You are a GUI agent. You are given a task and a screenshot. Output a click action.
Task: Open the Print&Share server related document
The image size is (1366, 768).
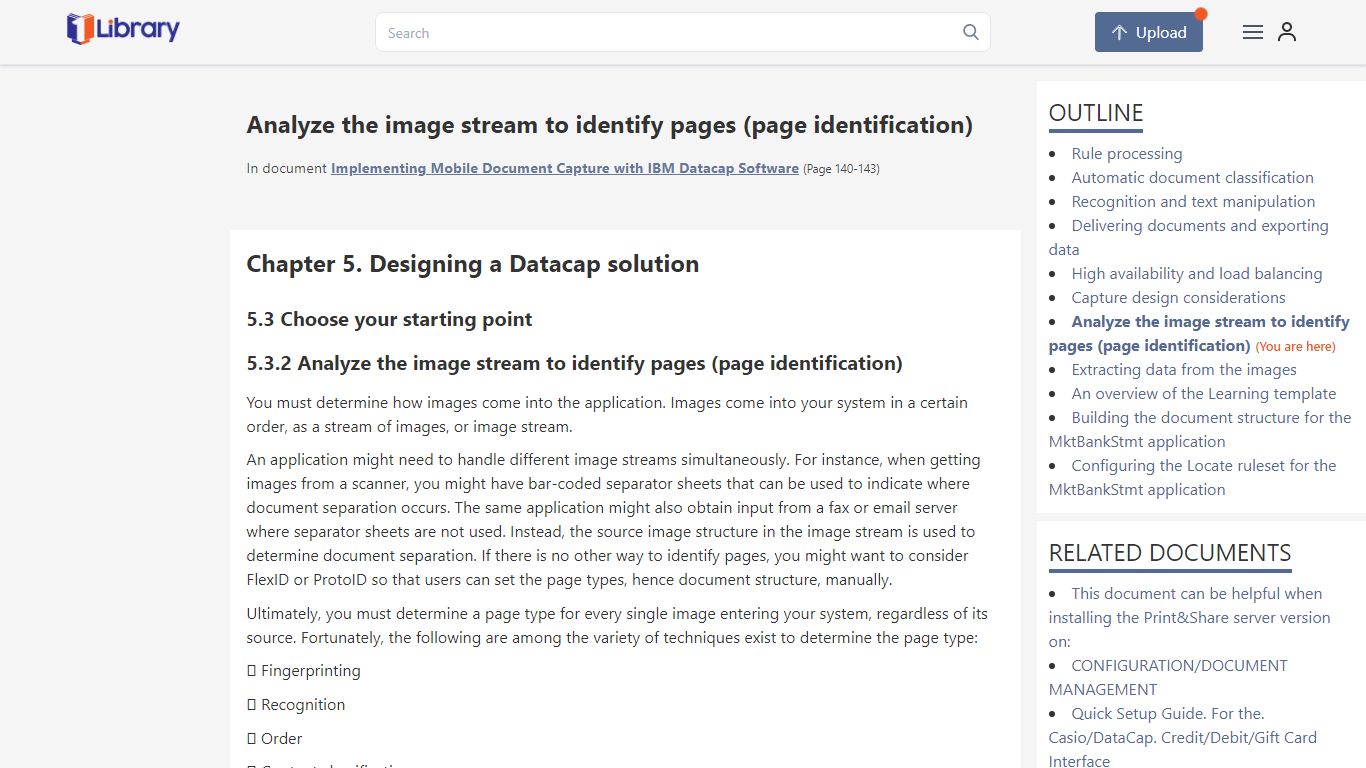point(1190,617)
